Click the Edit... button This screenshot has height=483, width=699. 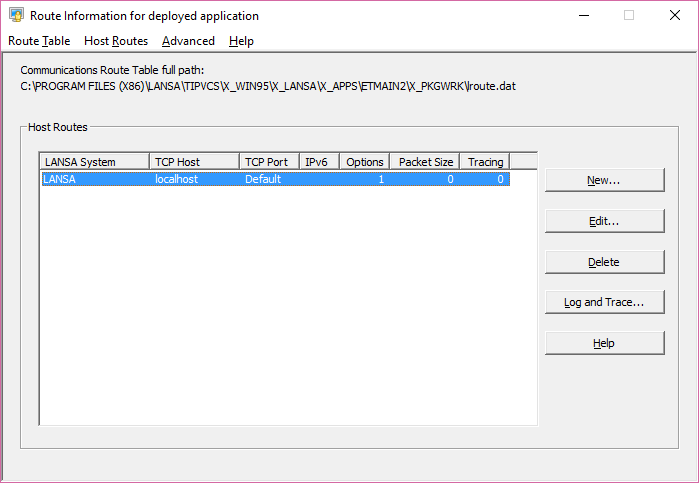coord(604,221)
